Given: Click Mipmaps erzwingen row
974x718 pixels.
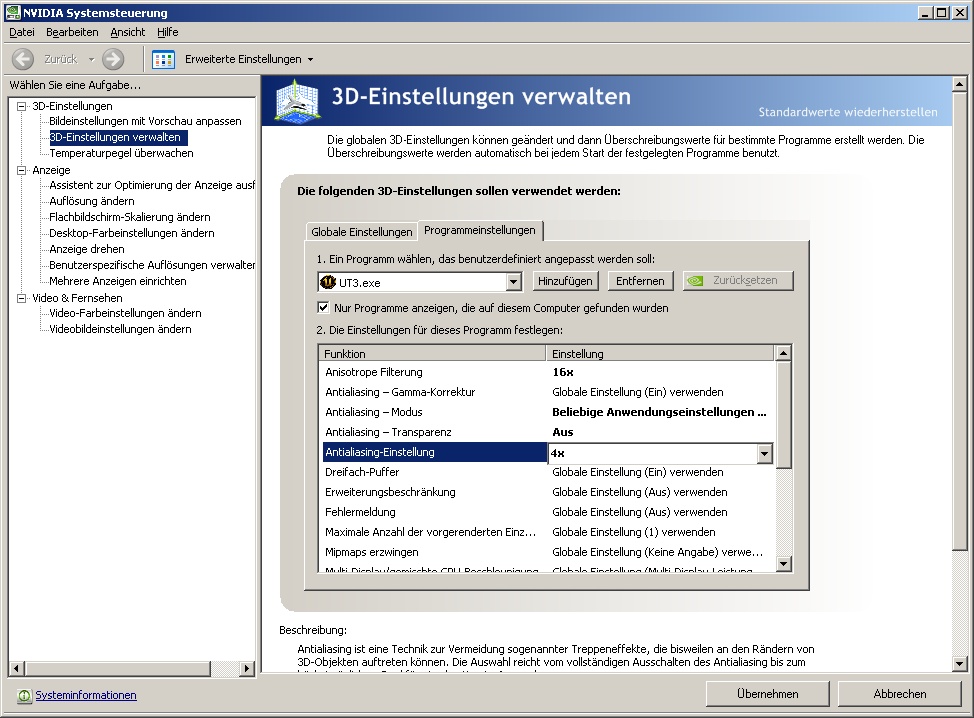Looking at the screenshot, I should (548, 552).
